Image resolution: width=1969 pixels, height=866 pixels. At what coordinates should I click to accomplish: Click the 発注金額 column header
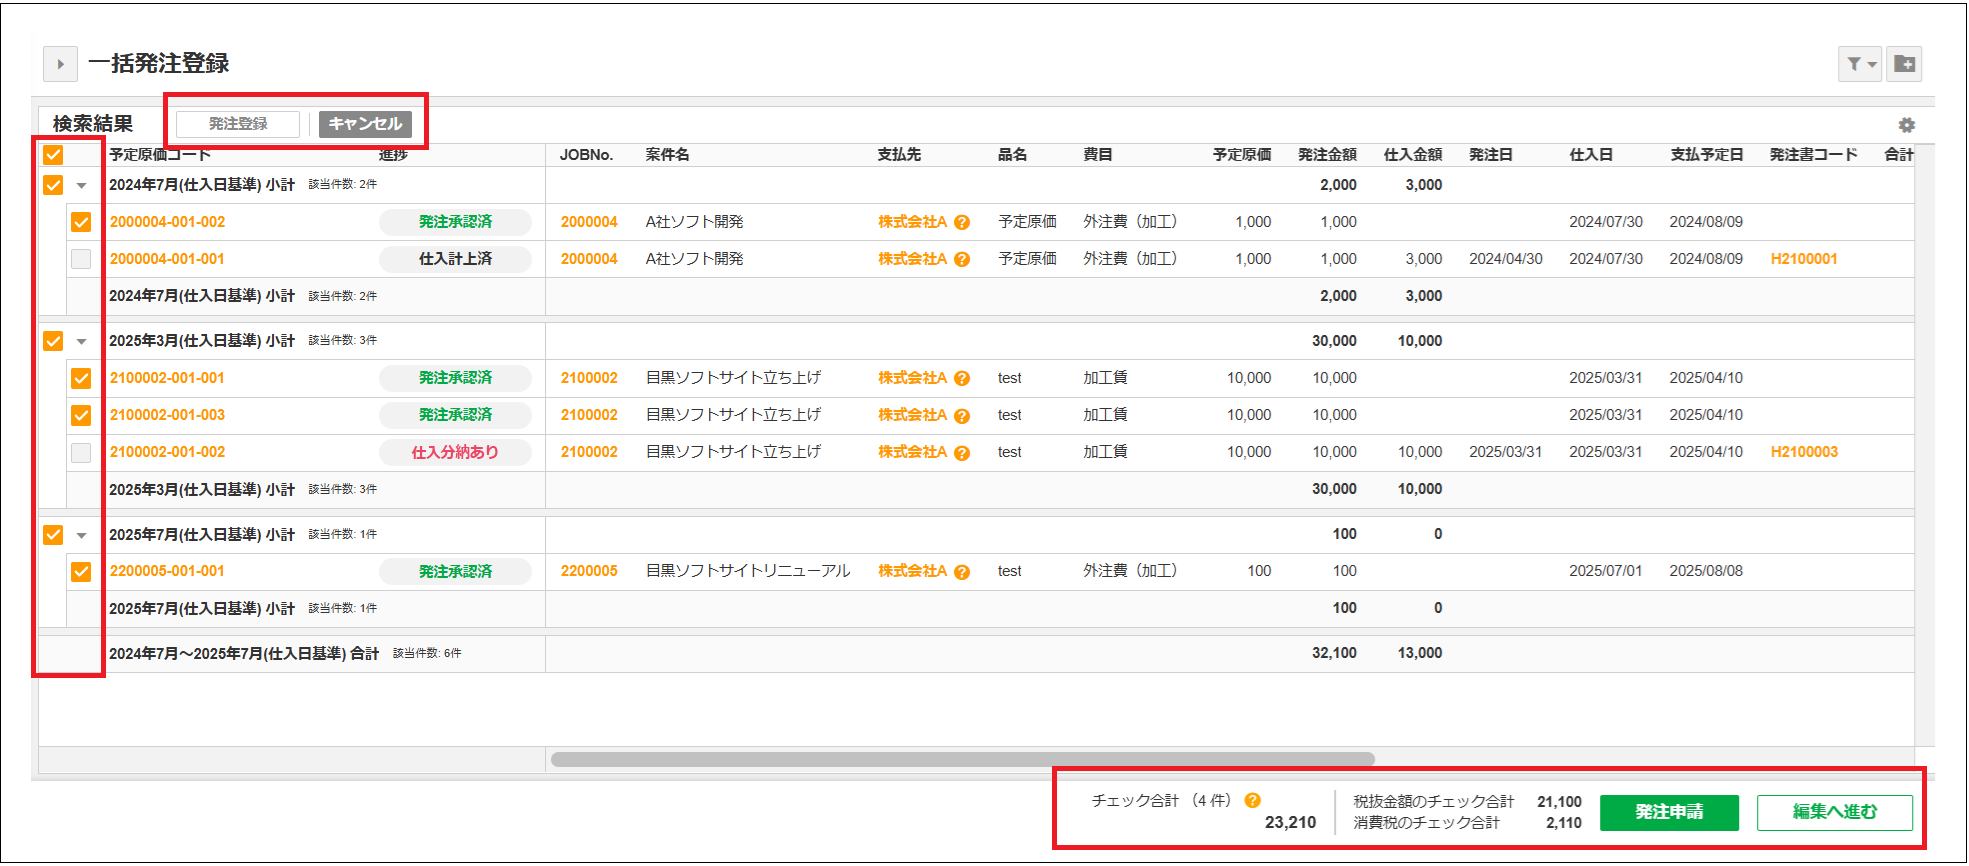pyautogui.click(x=1327, y=155)
